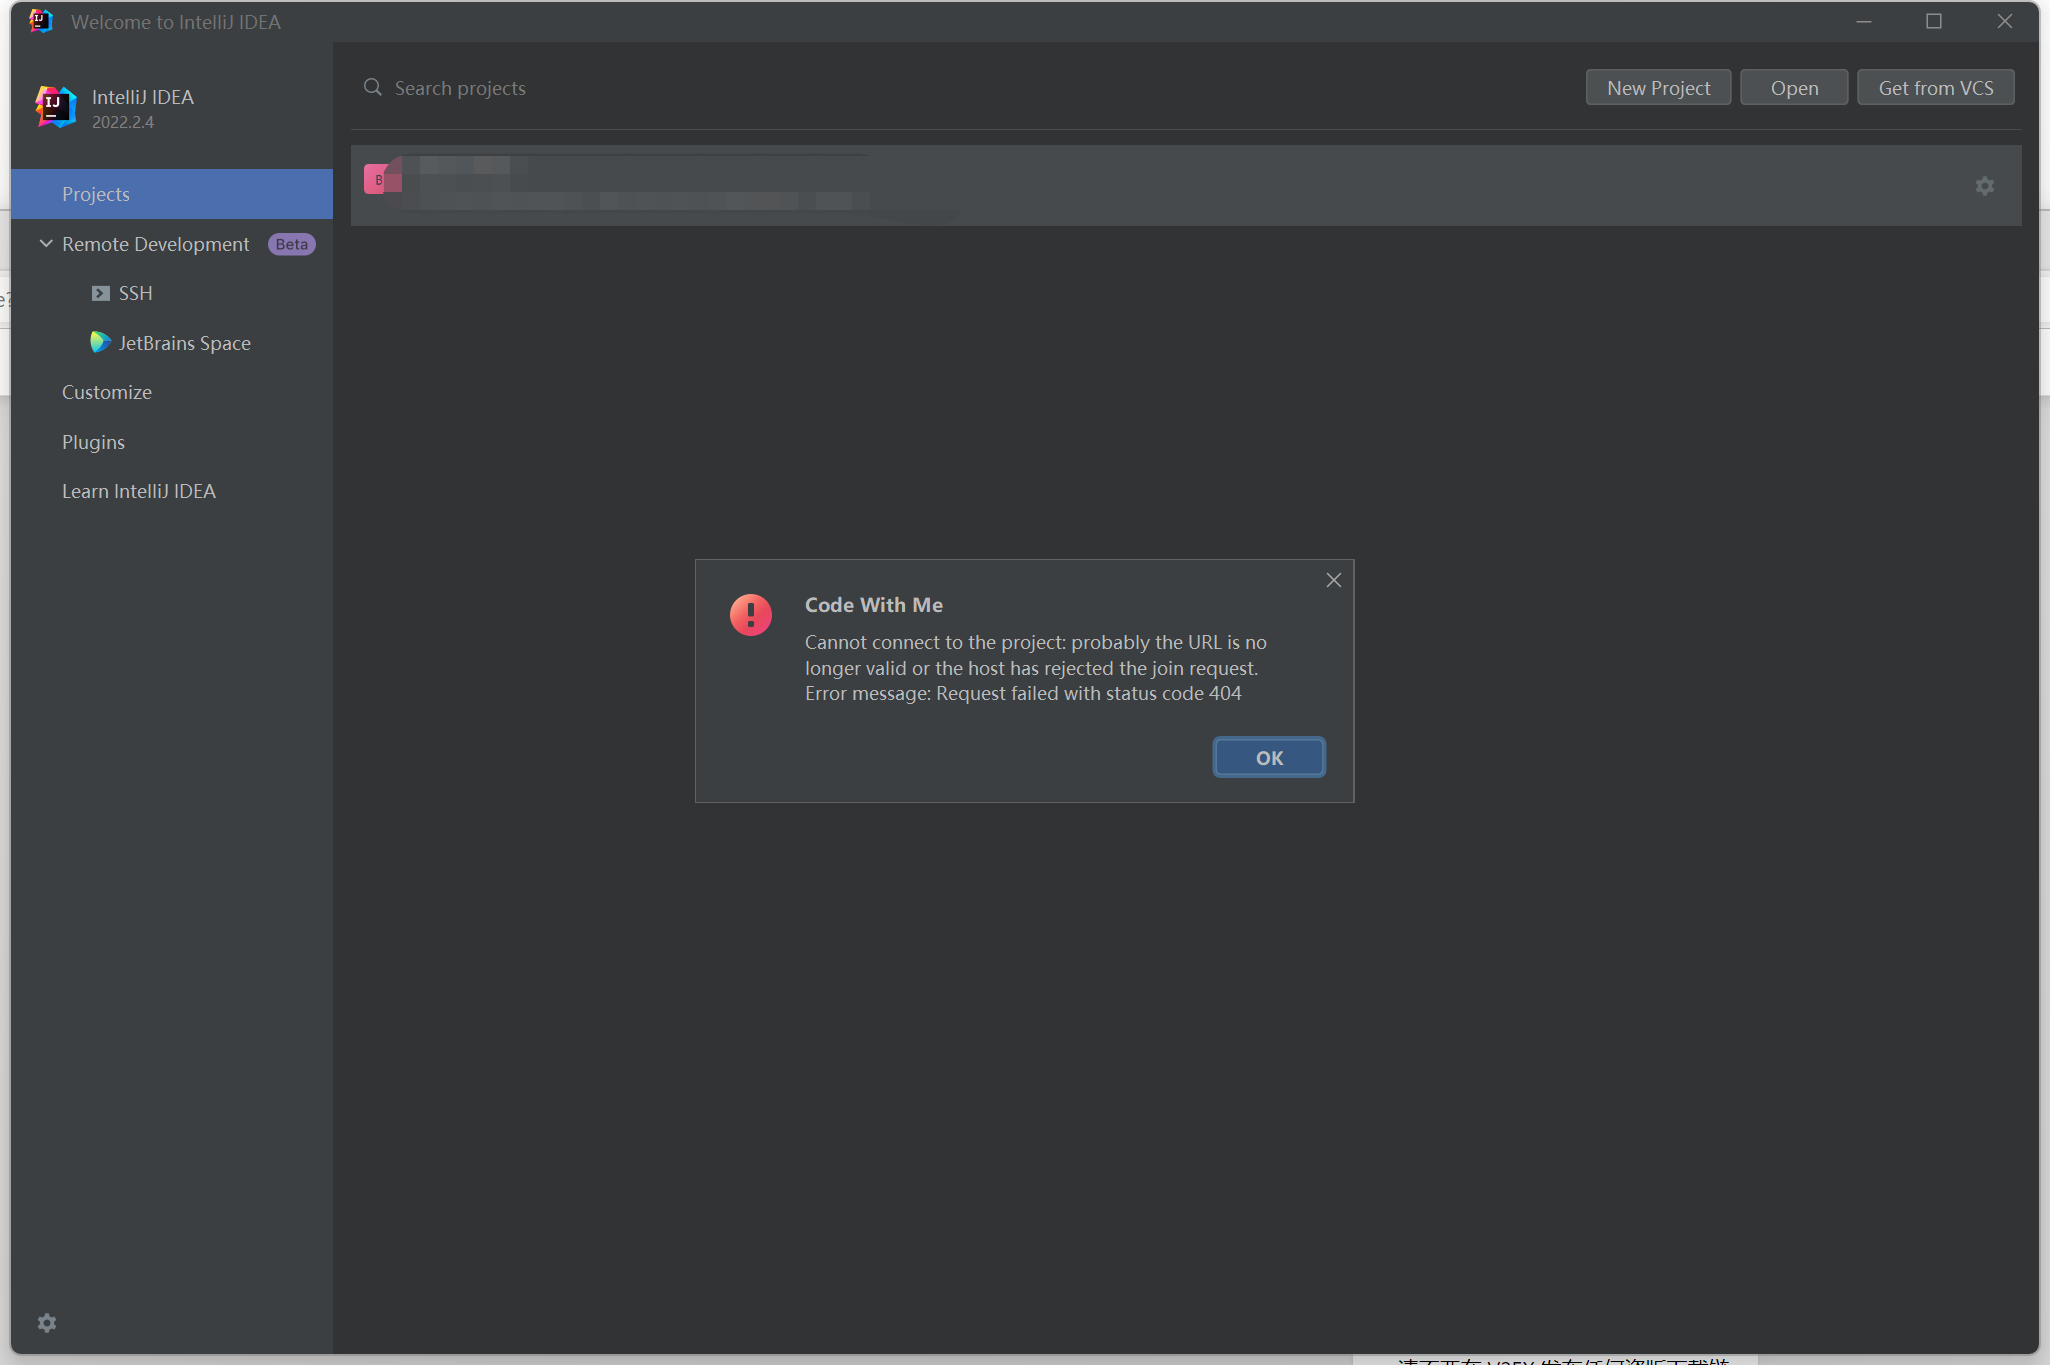Click the red error icon in the dialog
The height and width of the screenshot is (1365, 2050).
[x=750, y=615]
